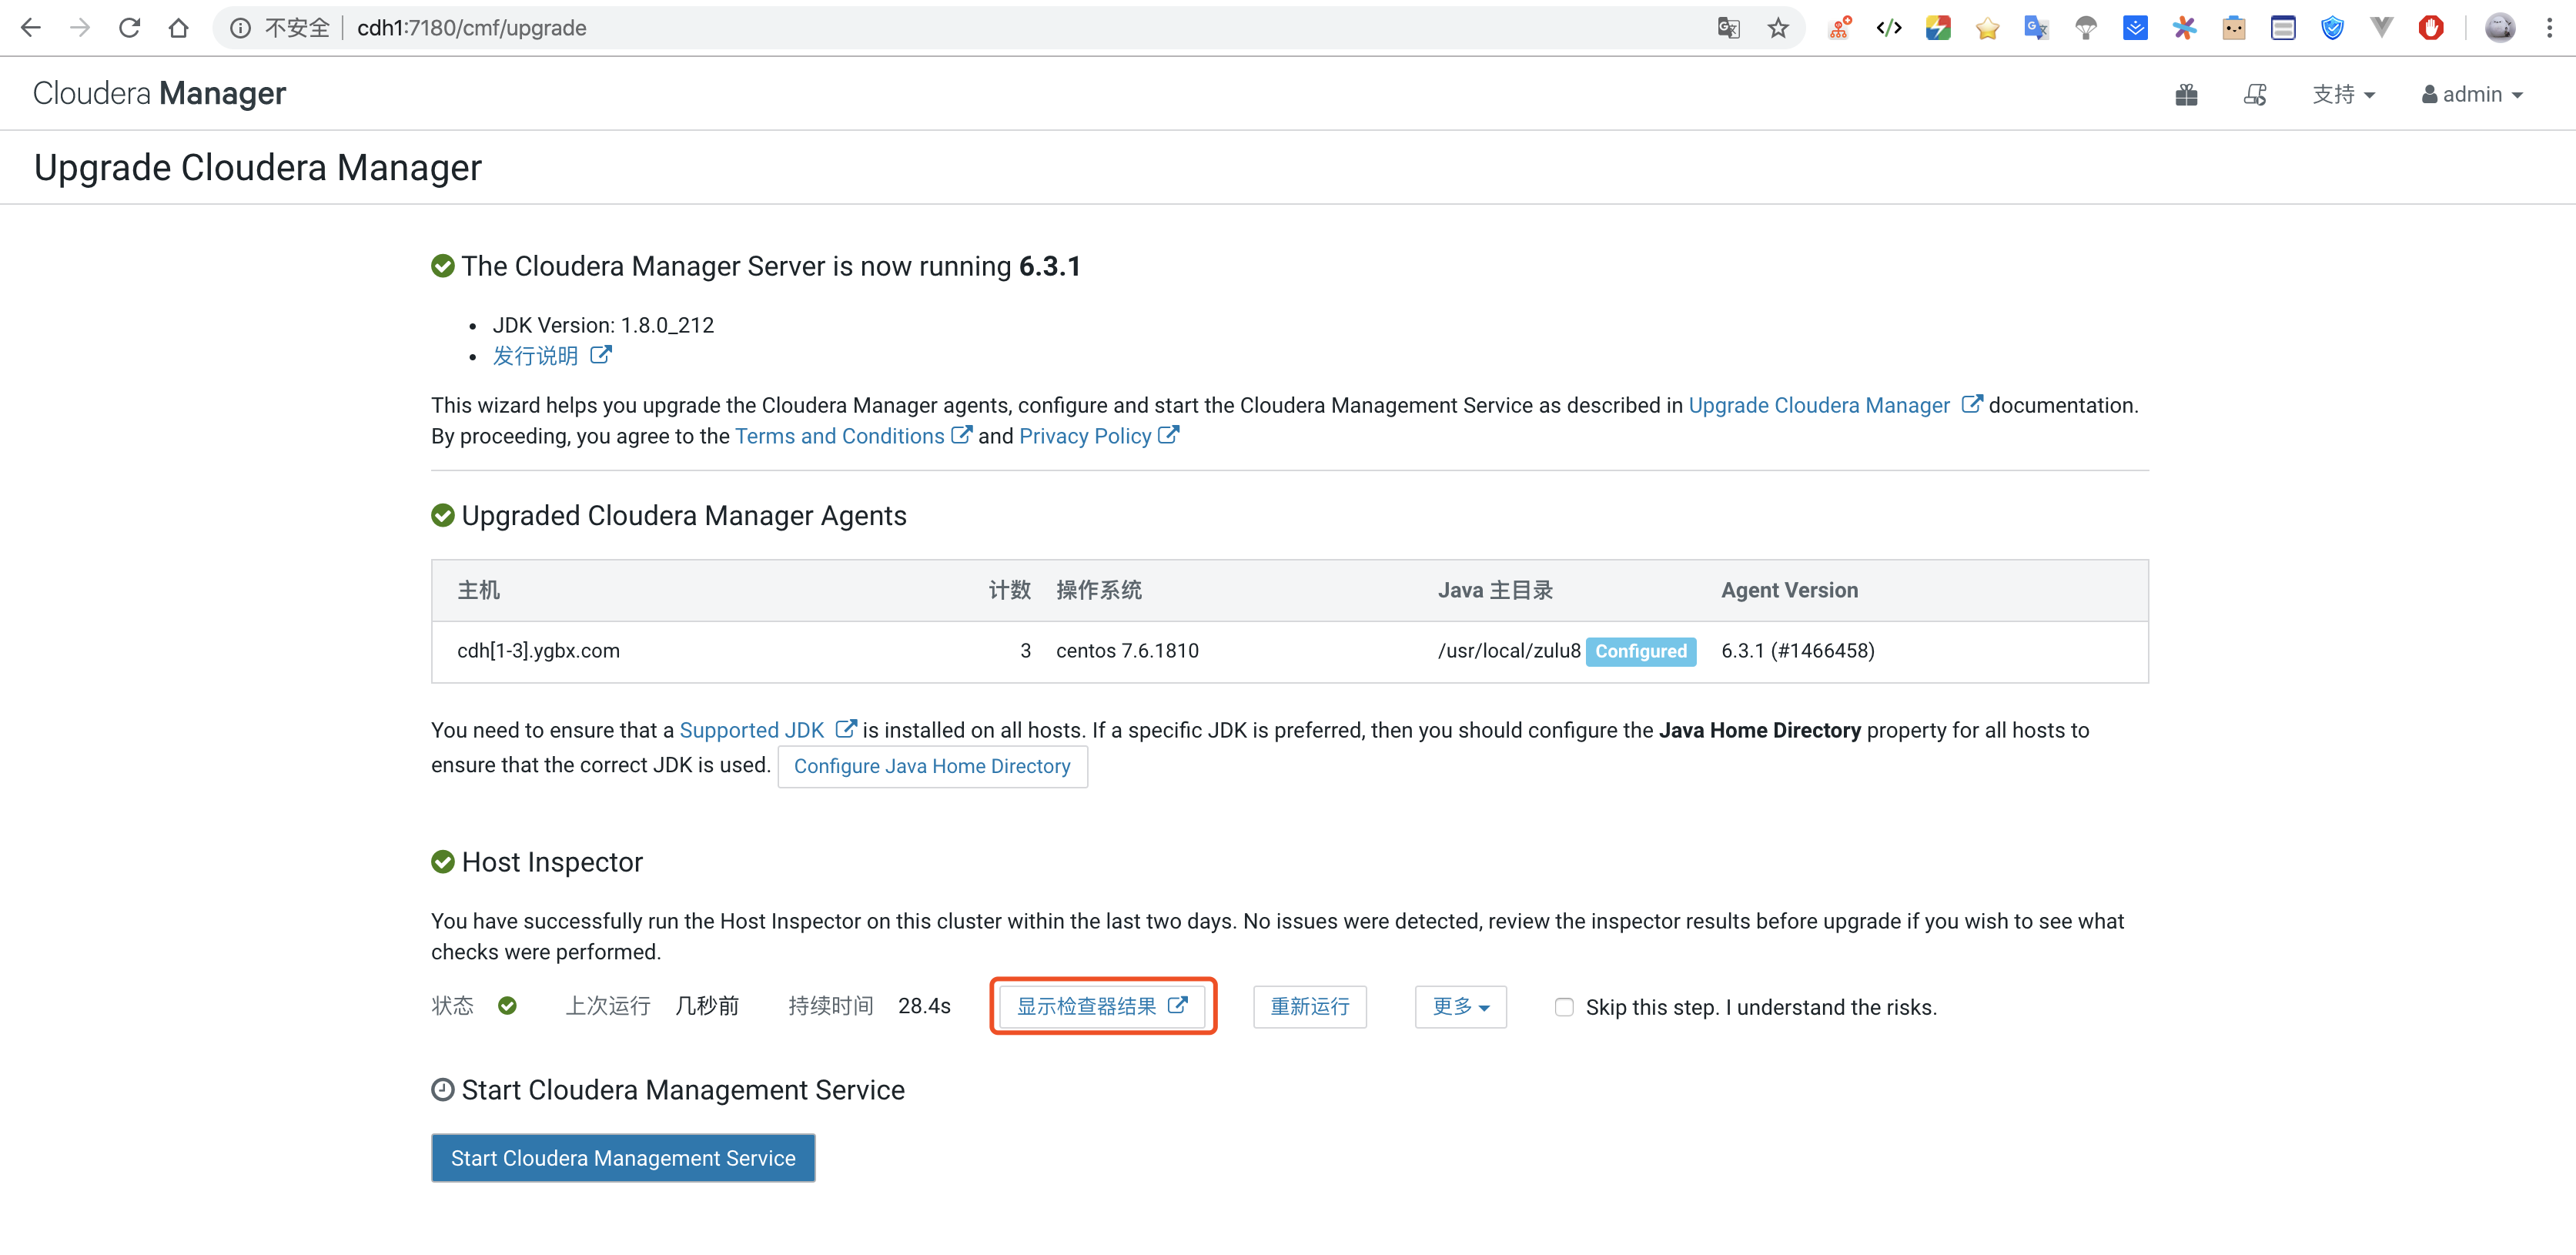Click the 操作系统 column header
2576x1255 pixels.
pos(1098,590)
